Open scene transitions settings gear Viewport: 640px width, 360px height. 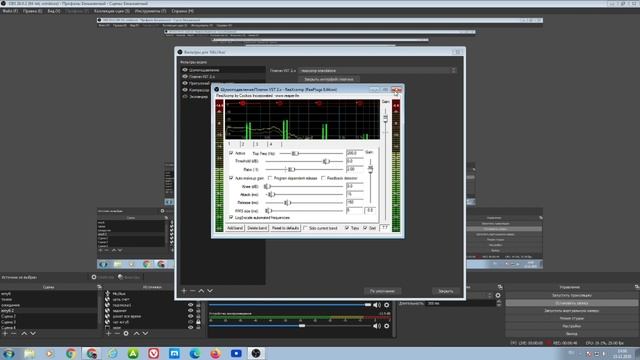tap(498, 295)
